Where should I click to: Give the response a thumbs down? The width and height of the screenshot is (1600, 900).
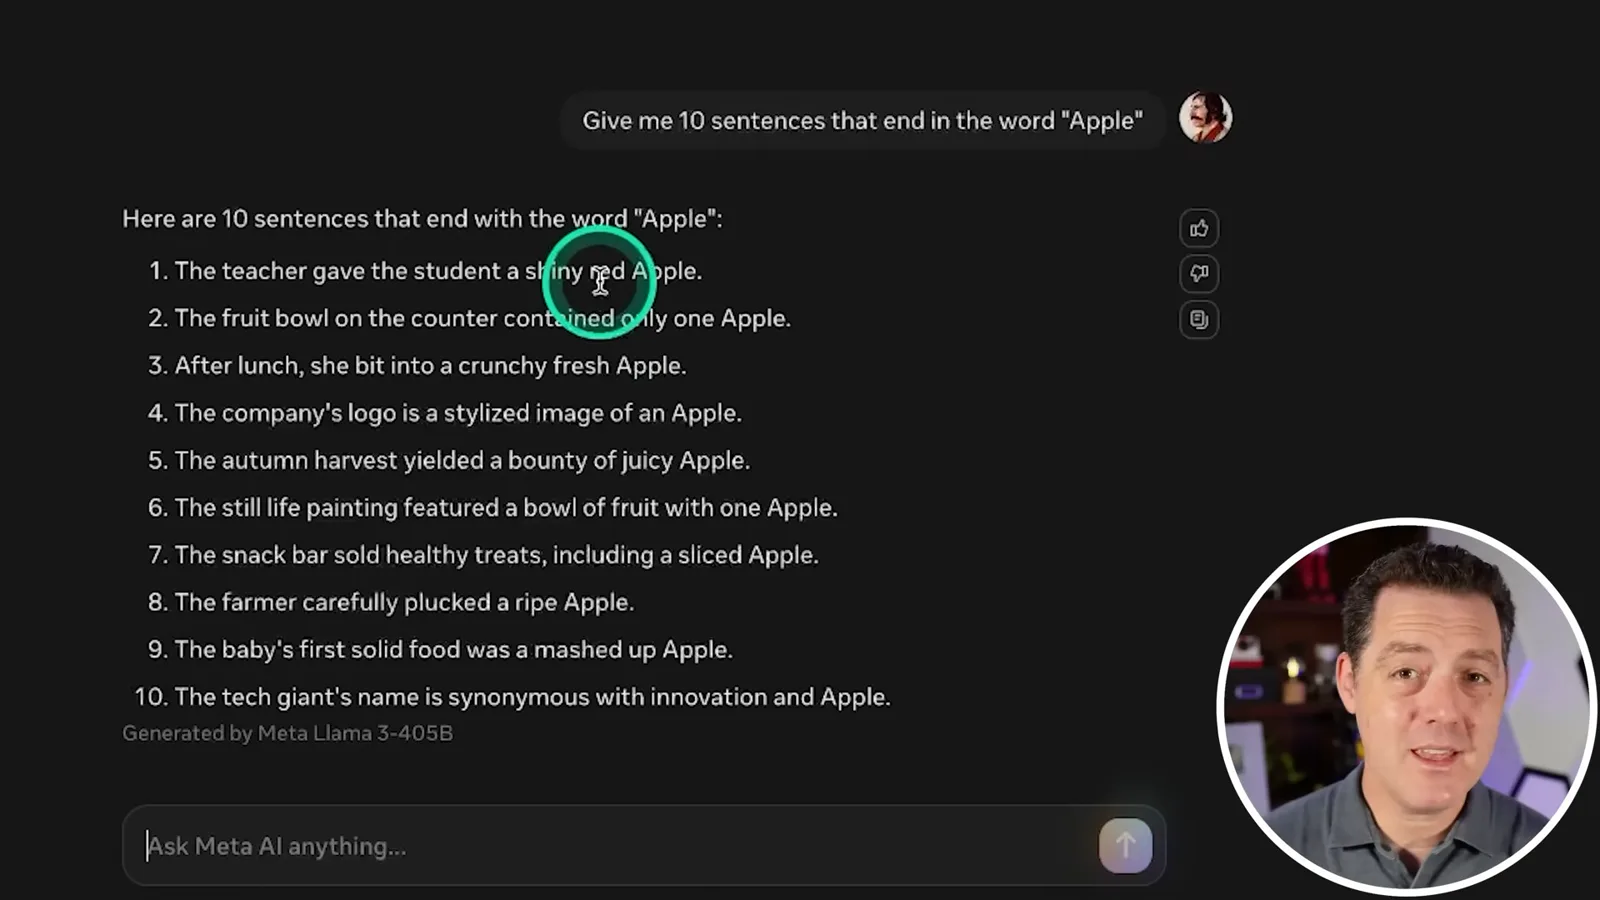point(1199,274)
